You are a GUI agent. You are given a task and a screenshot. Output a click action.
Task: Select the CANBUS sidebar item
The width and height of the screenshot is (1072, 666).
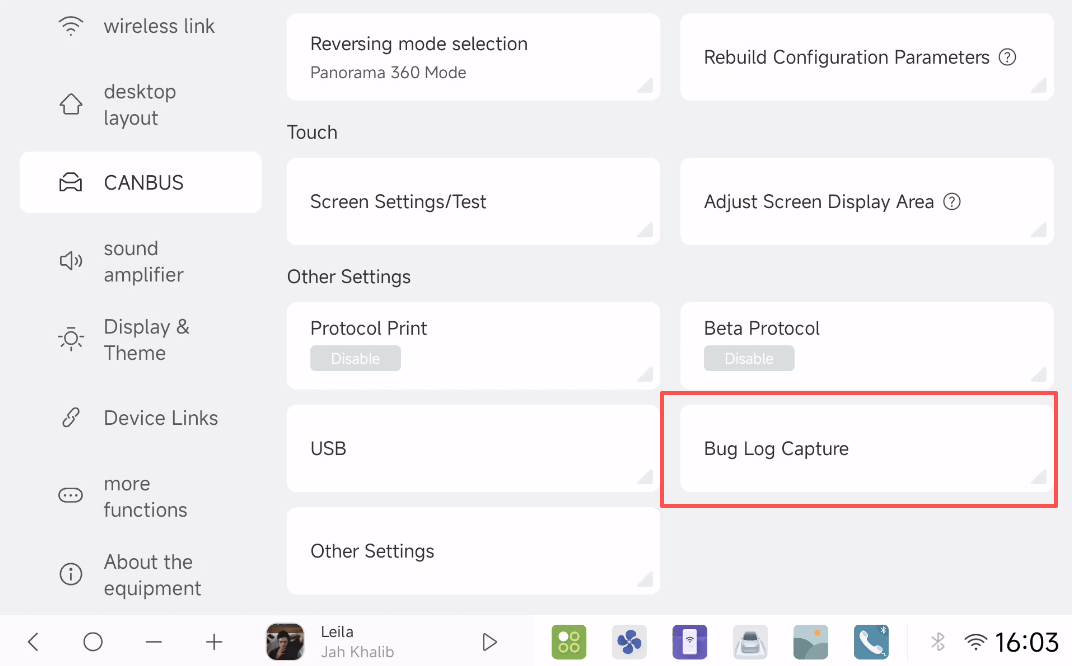pyautogui.click(x=141, y=183)
